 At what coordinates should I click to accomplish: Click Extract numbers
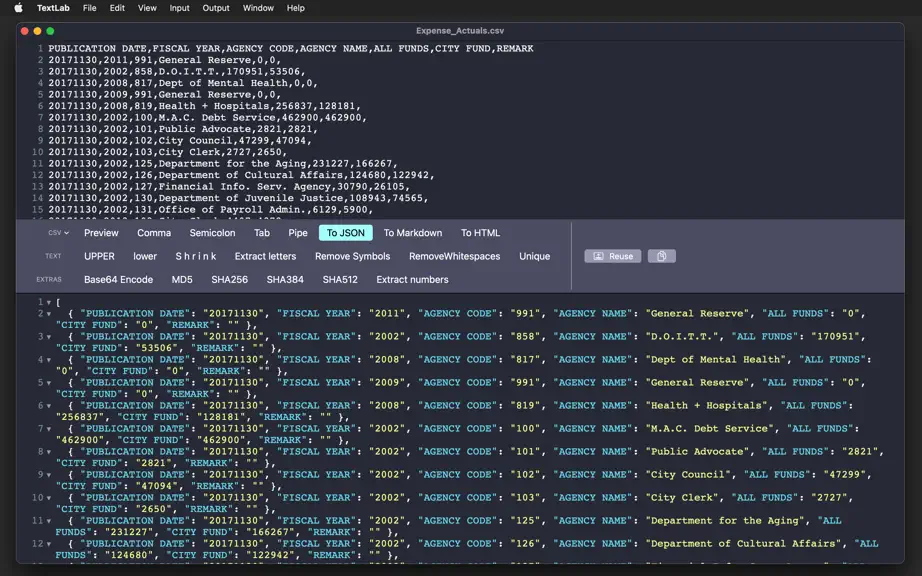point(412,280)
